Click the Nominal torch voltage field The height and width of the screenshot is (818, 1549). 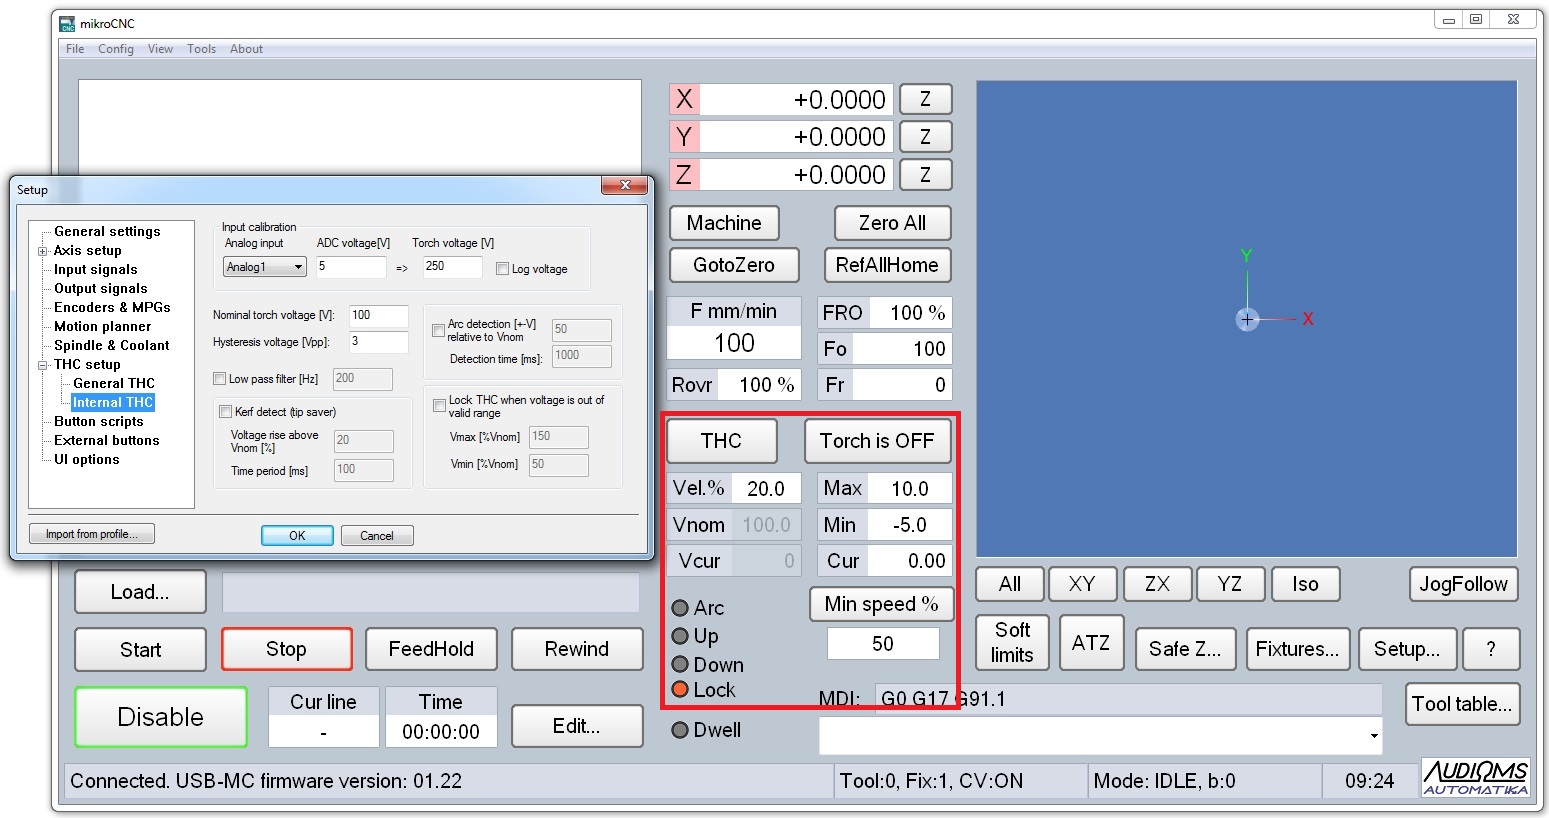point(378,316)
